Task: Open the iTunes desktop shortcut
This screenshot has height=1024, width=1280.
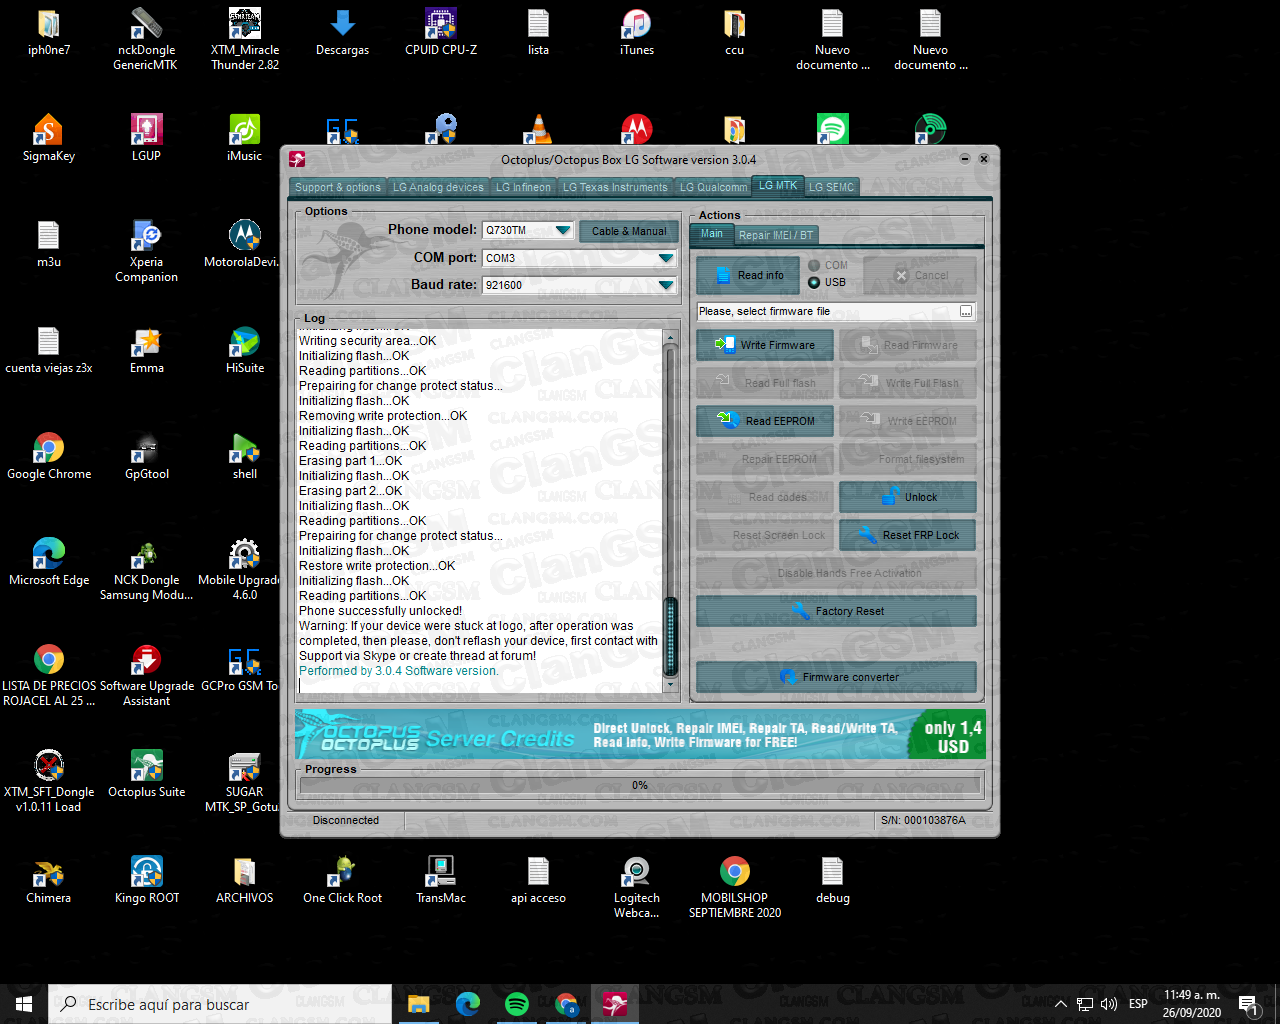Action: pyautogui.click(x=636, y=32)
